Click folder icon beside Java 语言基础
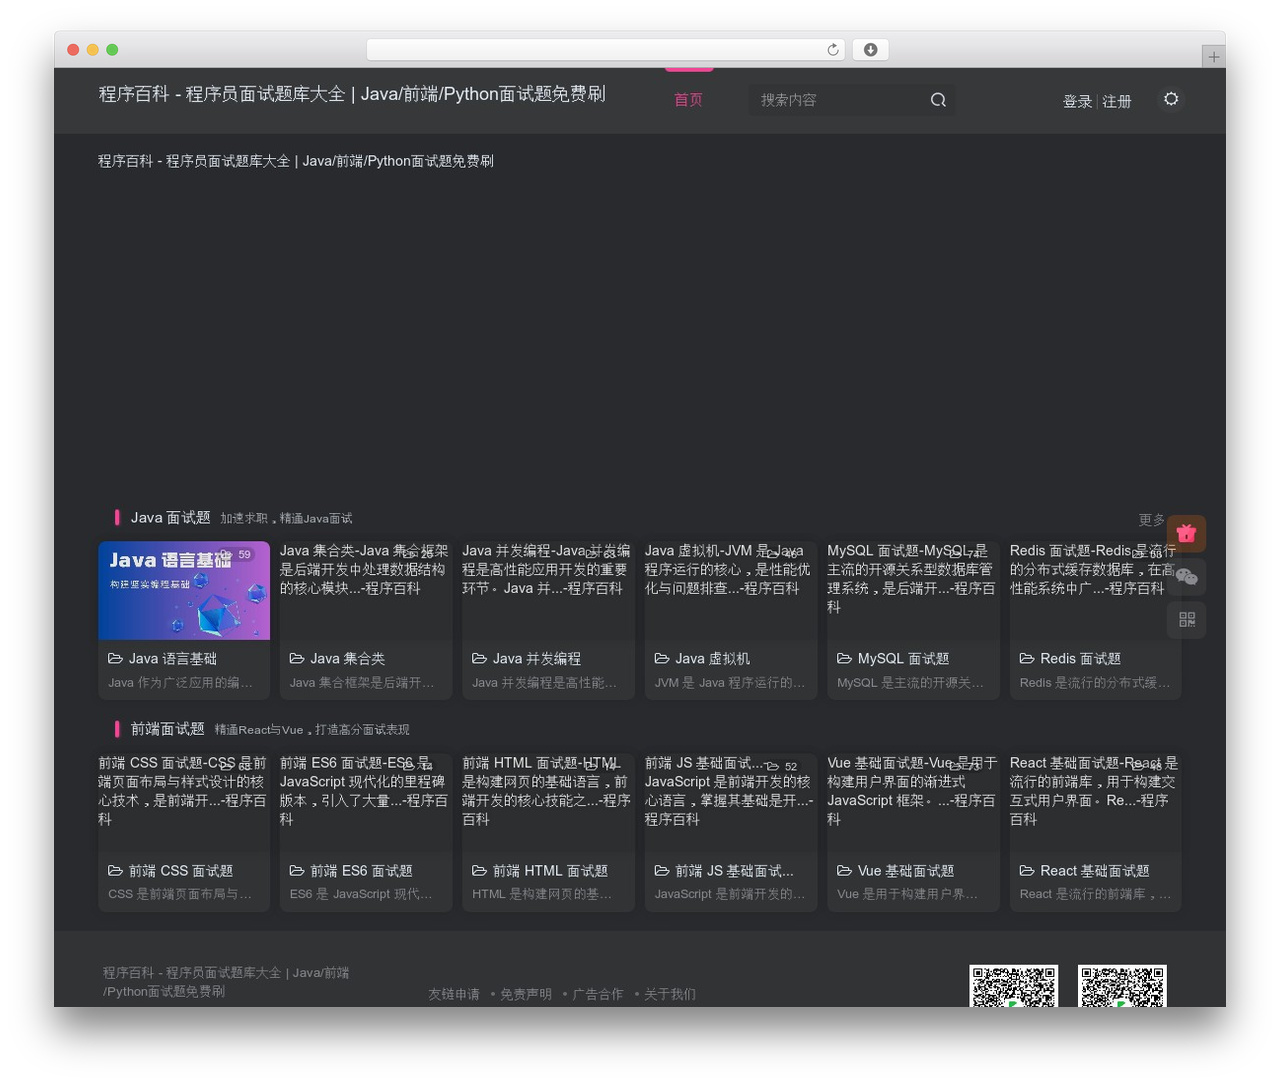Viewport: 1280px width, 1084px height. click(x=115, y=658)
